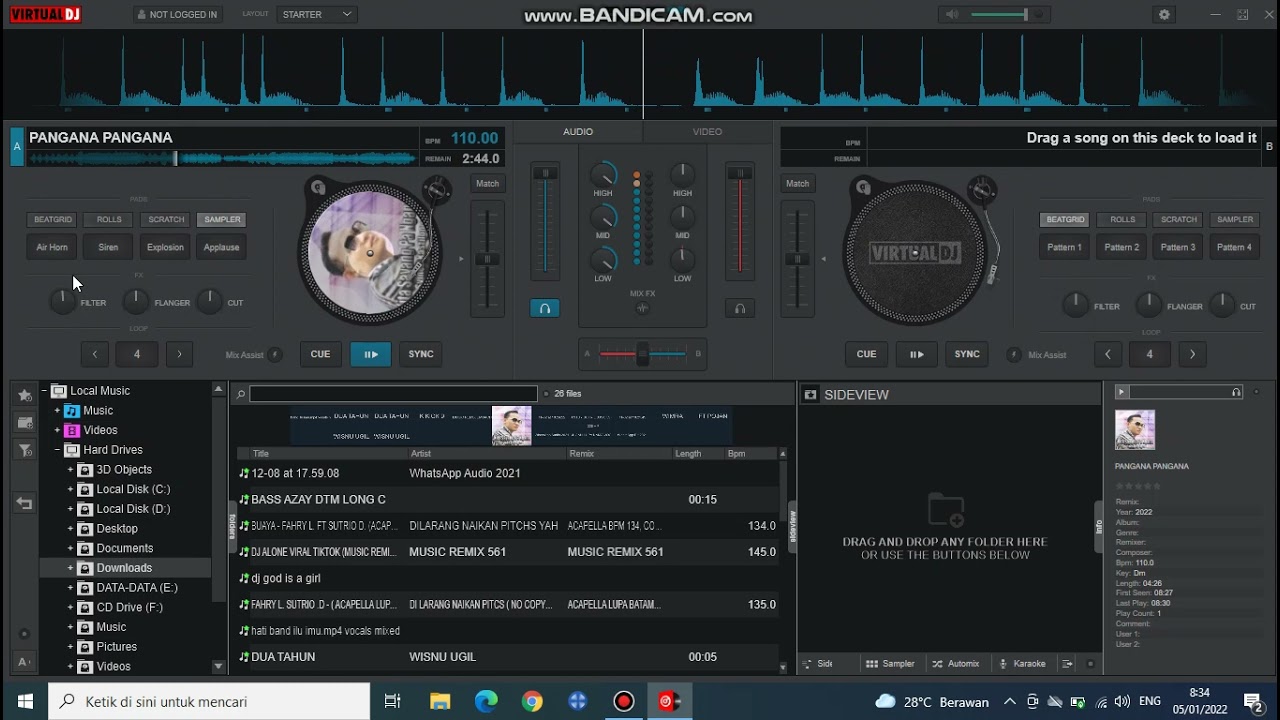Click the CUE button on deck A
This screenshot has height=720, width=1280.
[x=320, y=354]
